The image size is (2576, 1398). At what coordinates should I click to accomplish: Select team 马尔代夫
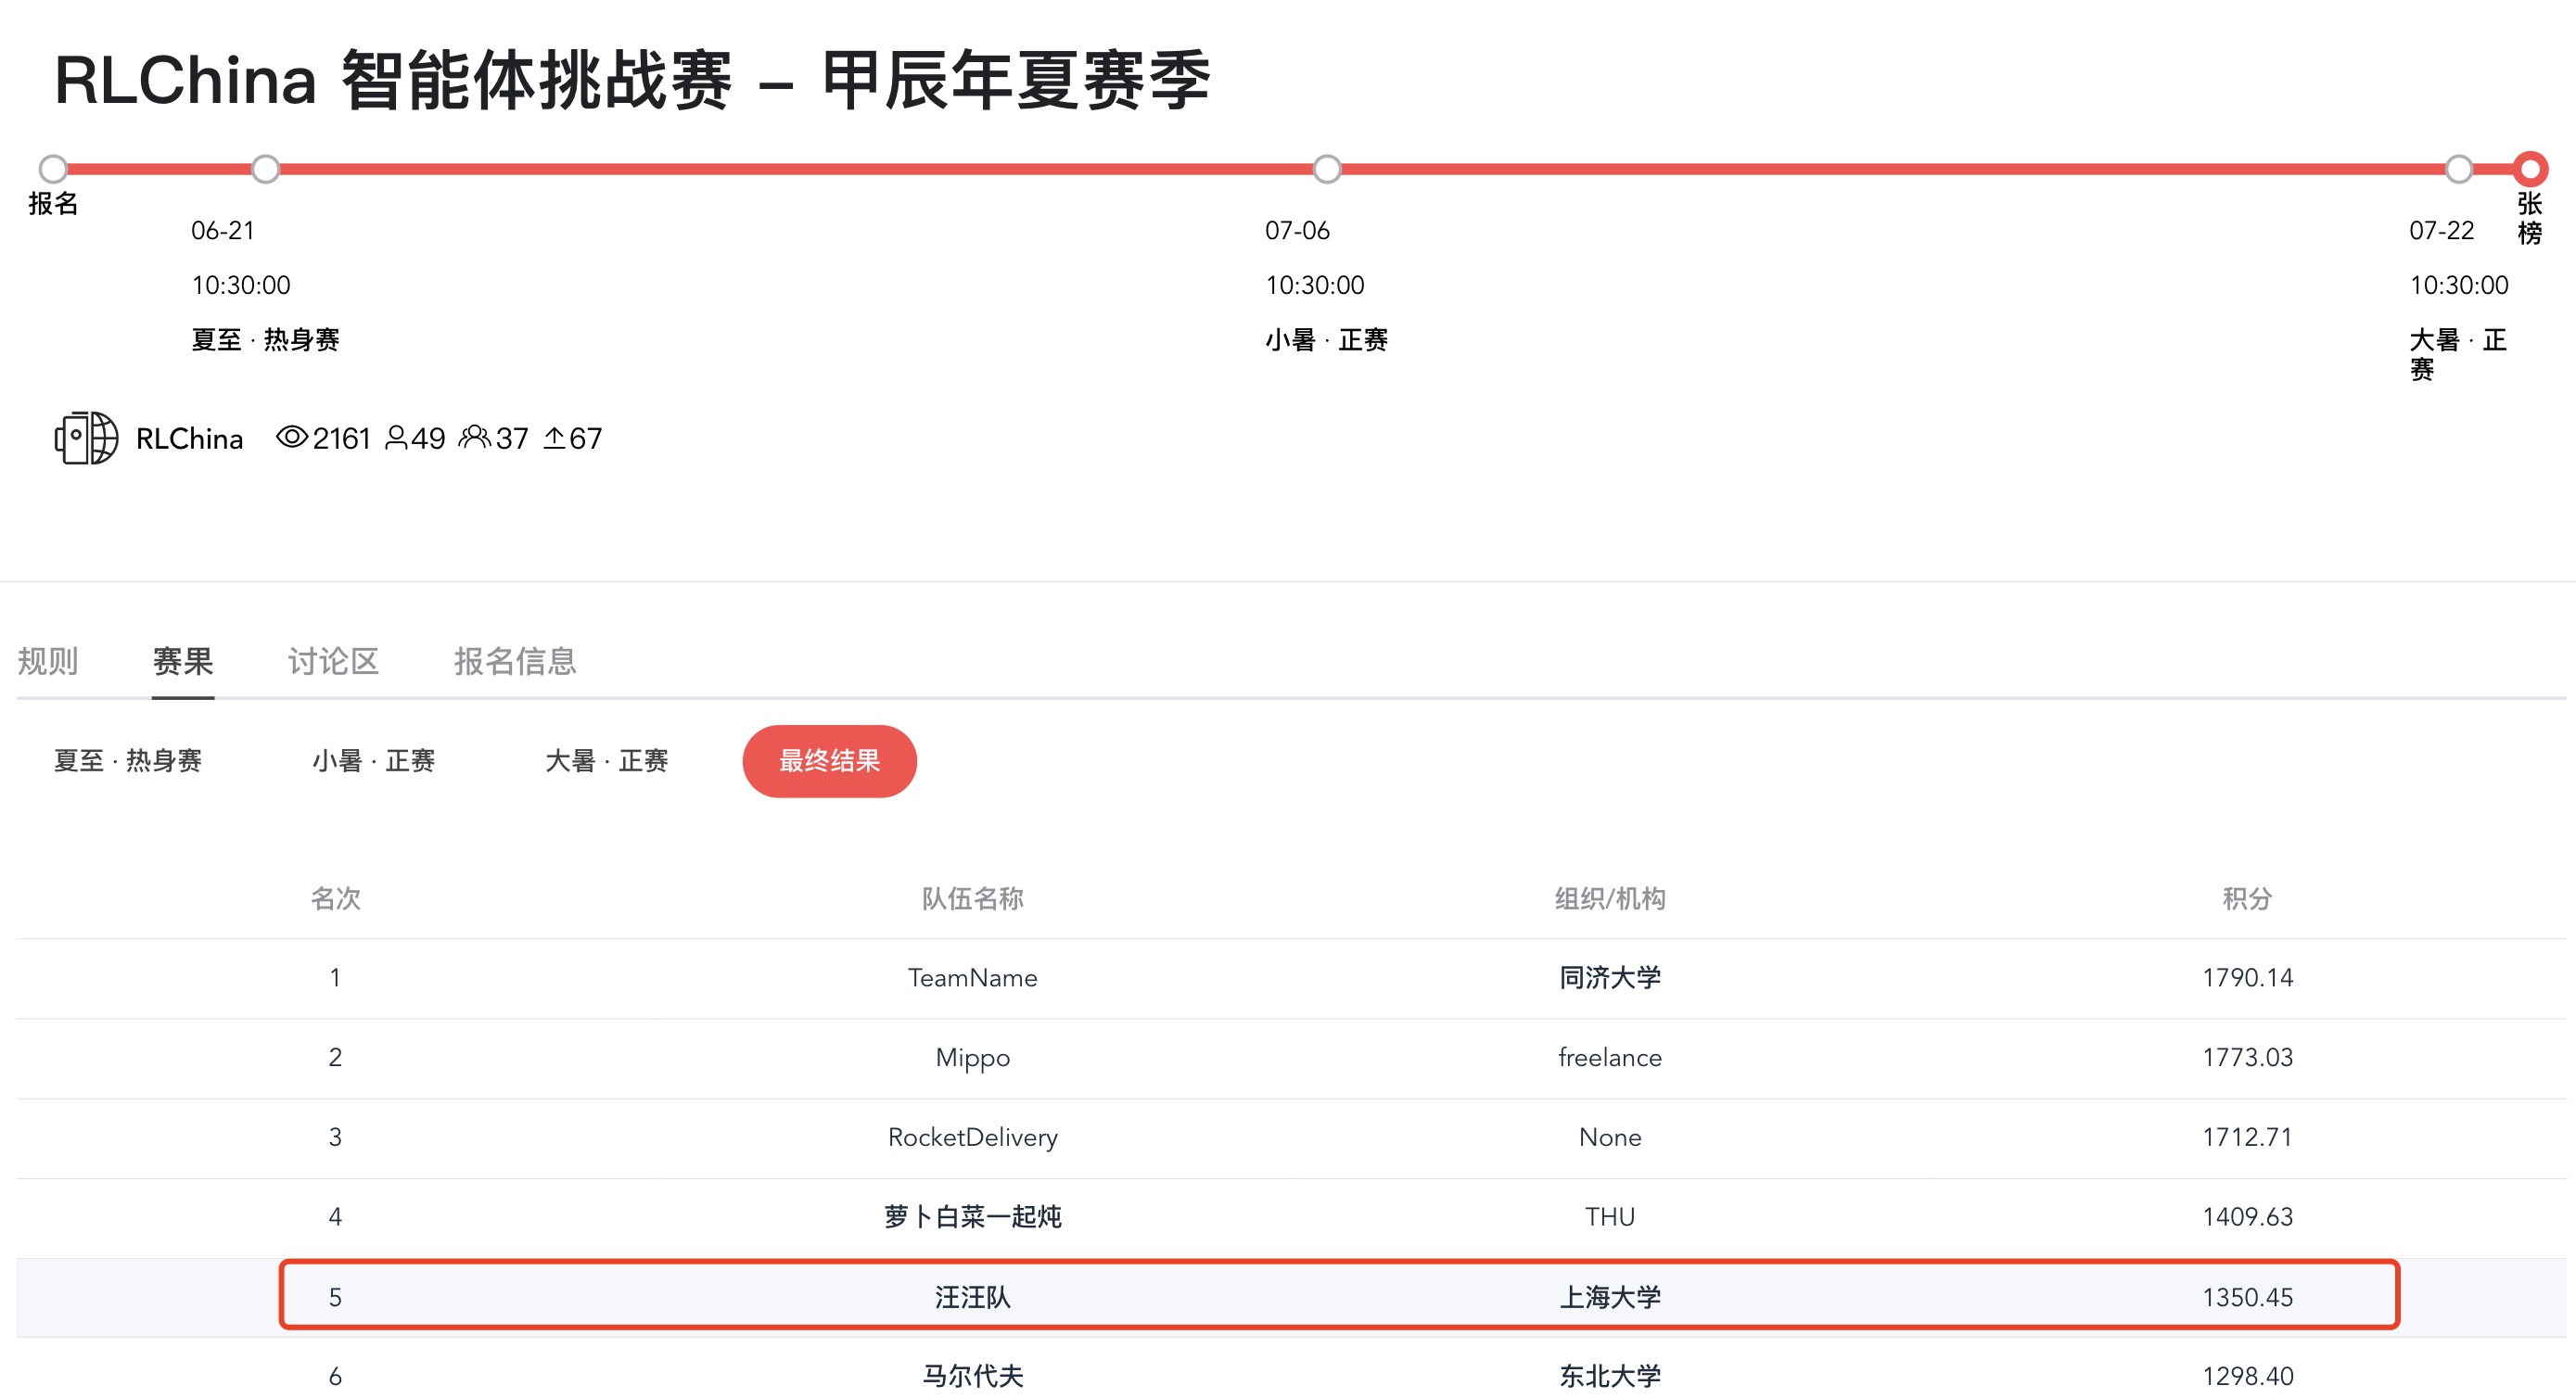[x=972, y=1376]
